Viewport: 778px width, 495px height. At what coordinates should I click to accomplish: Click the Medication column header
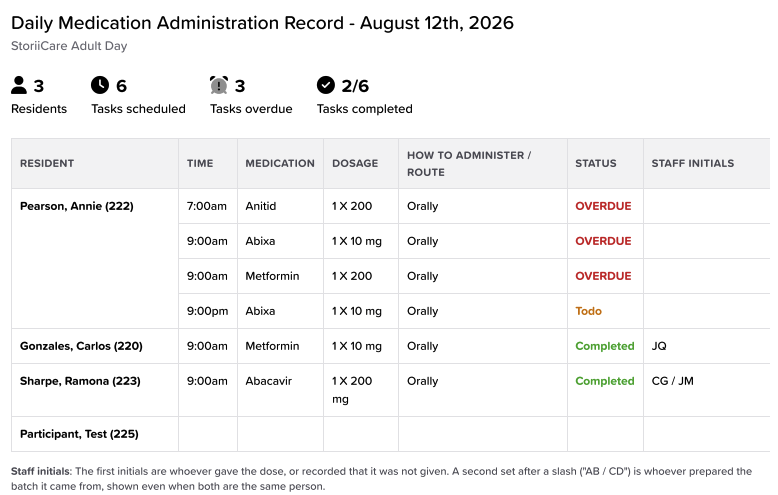click(x=280, y=163)
